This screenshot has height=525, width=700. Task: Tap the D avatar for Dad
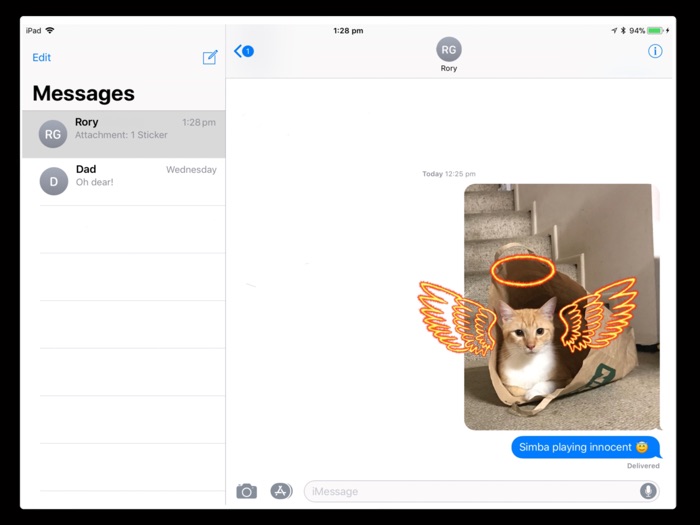54,181
